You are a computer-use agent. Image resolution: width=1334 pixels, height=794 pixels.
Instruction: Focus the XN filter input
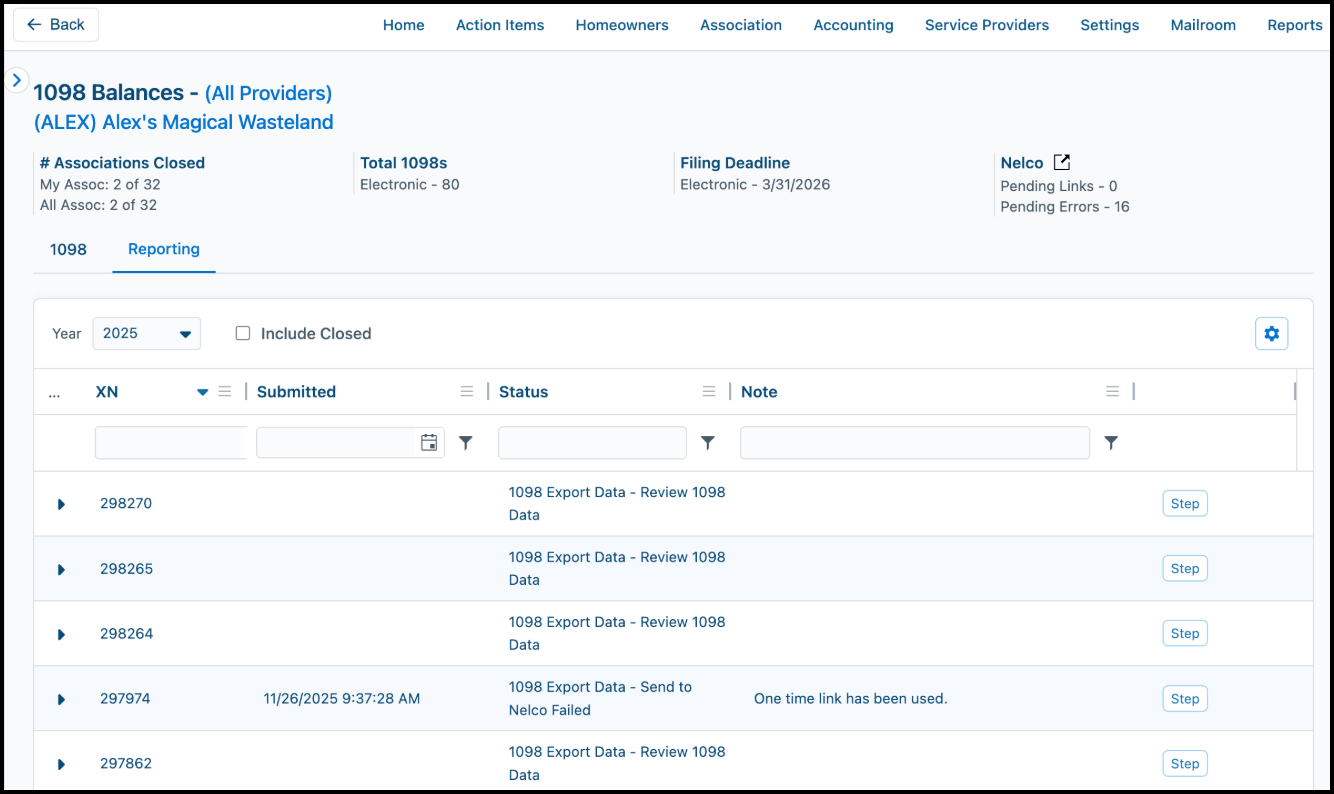pyautogui.click(x=171, y=442)
